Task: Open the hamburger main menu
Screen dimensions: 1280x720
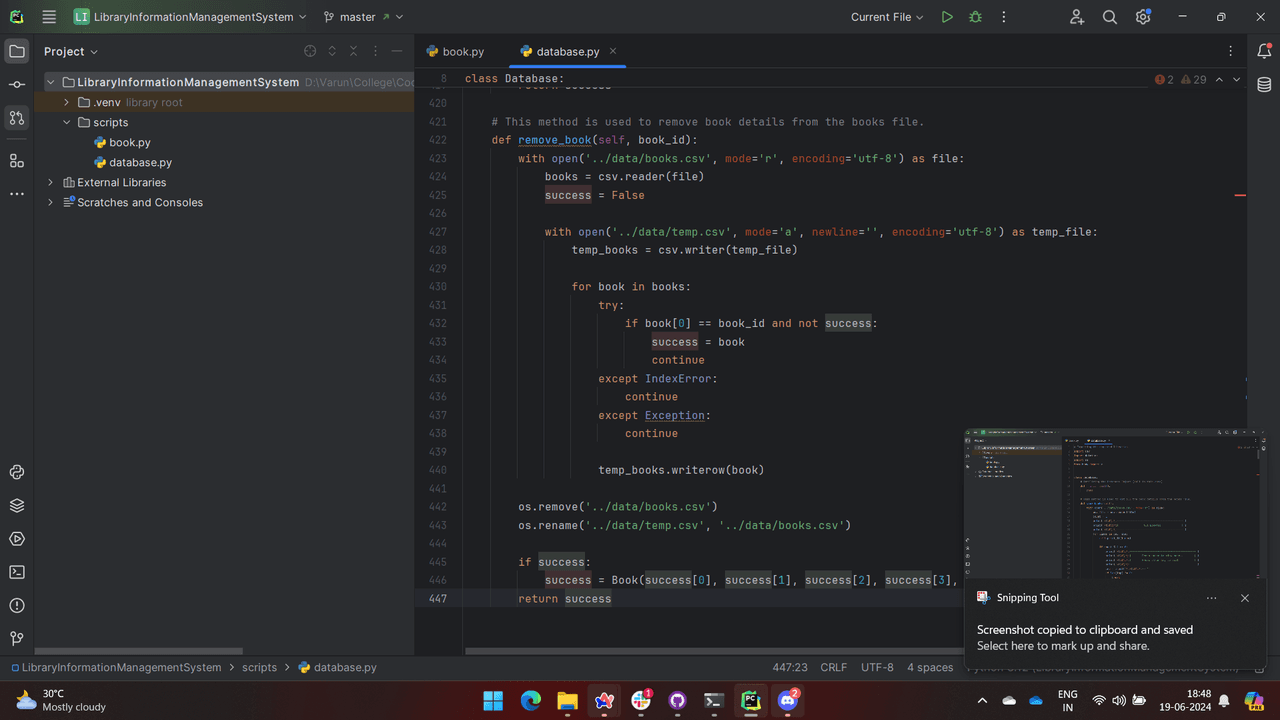Action: (x=49, y=17)
